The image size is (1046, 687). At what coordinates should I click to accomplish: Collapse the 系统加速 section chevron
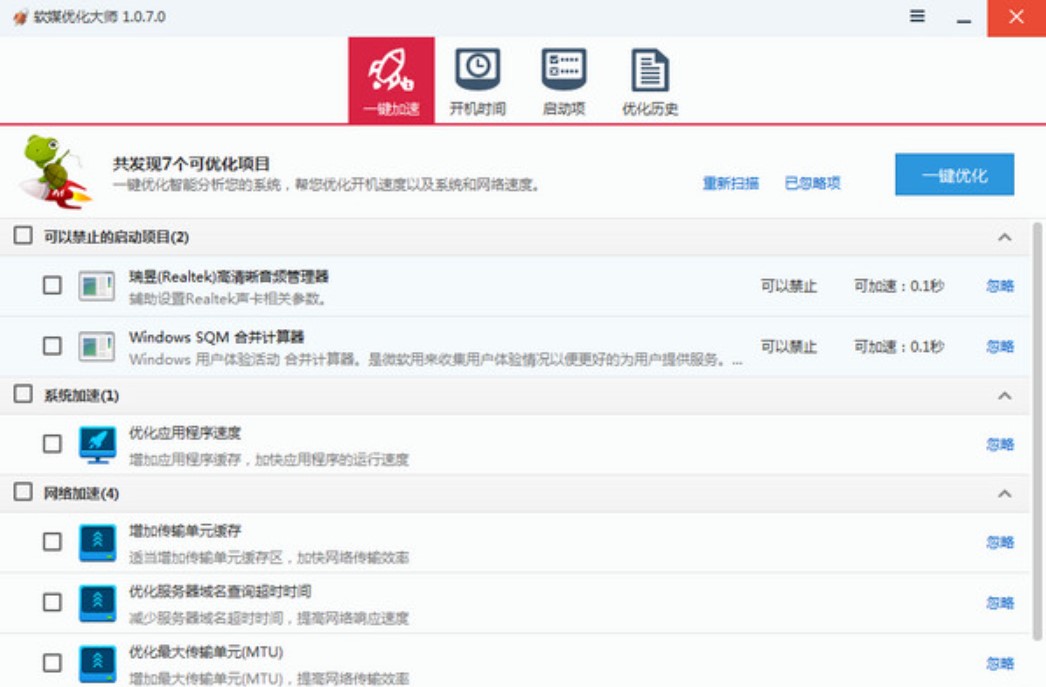click(x=1005, y=396)
